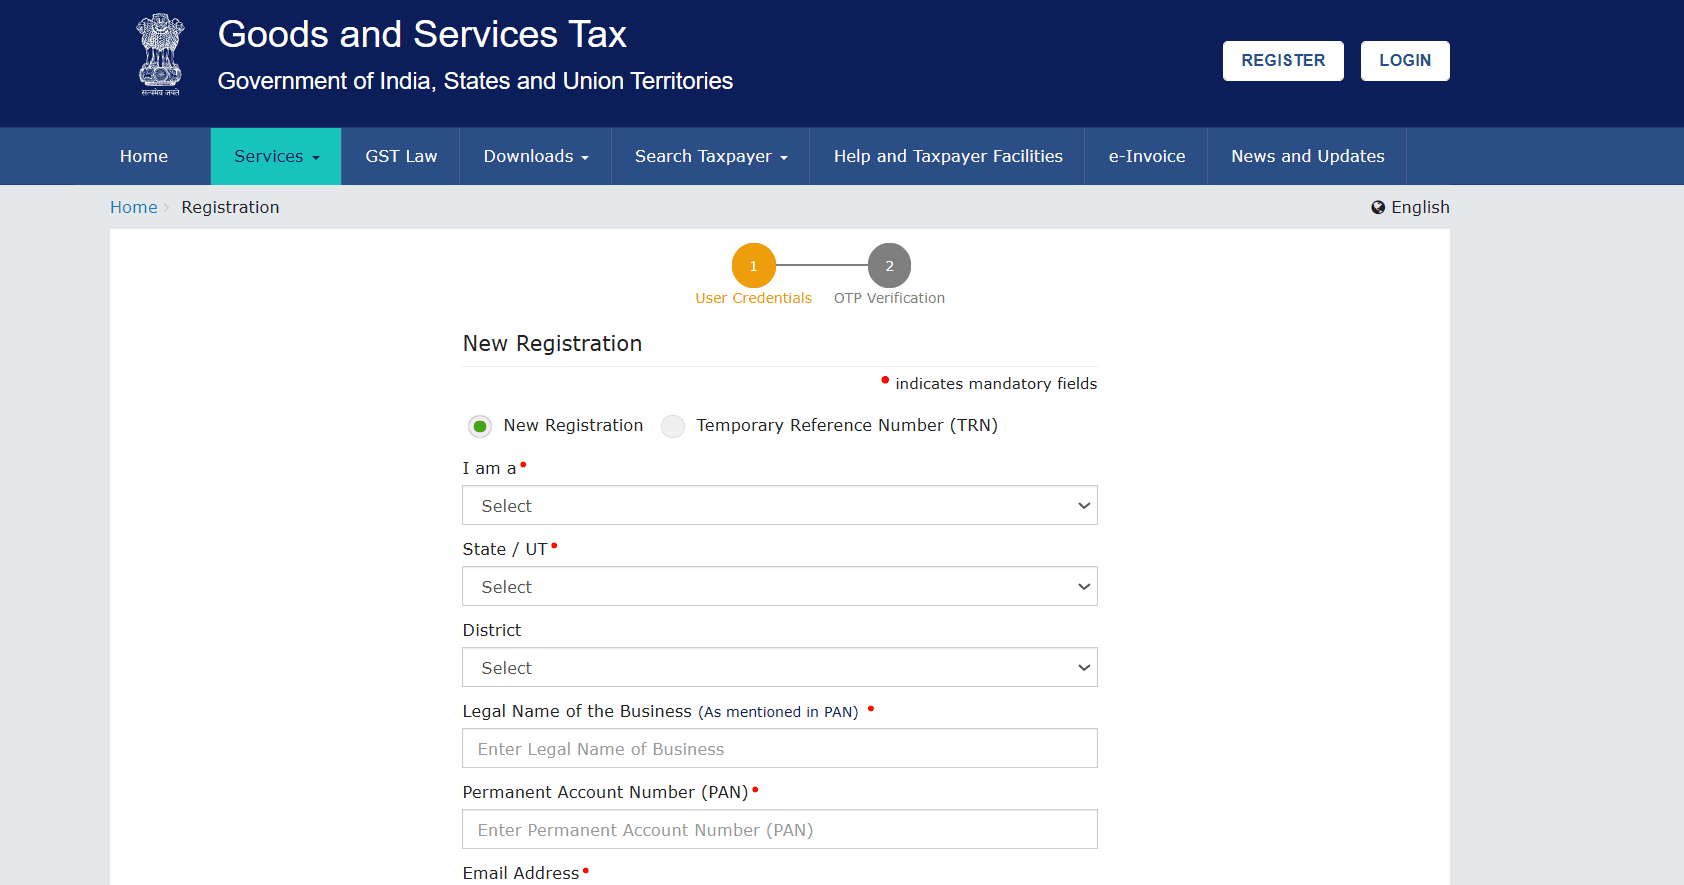Open Help and Taxpayer Facilities
The image size is (1684, 885).
pos(948,156)
